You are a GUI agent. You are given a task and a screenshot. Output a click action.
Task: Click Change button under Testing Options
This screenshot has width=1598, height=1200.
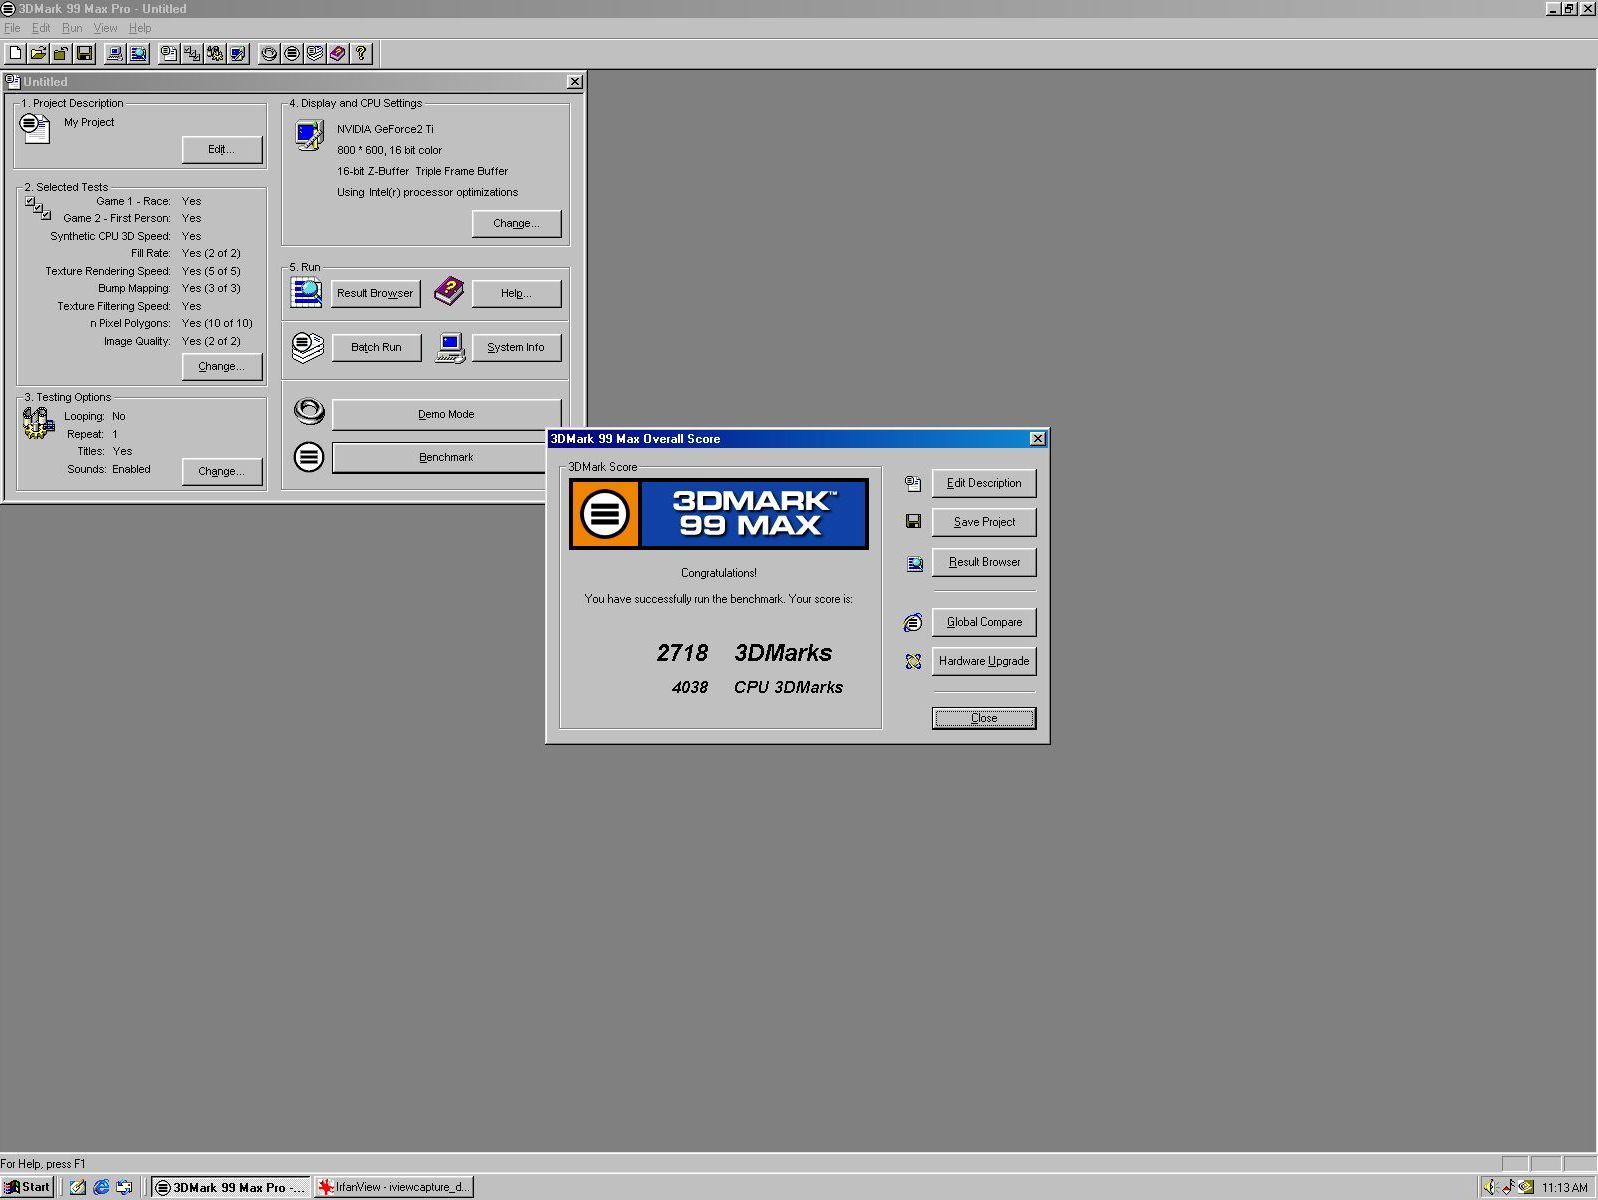[222, 471]
